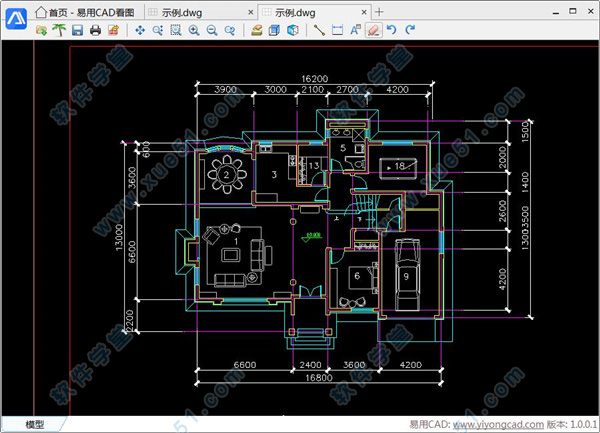Undo the last action
Viewport: 600px width, 433px height.
click(x=391, y=31)
